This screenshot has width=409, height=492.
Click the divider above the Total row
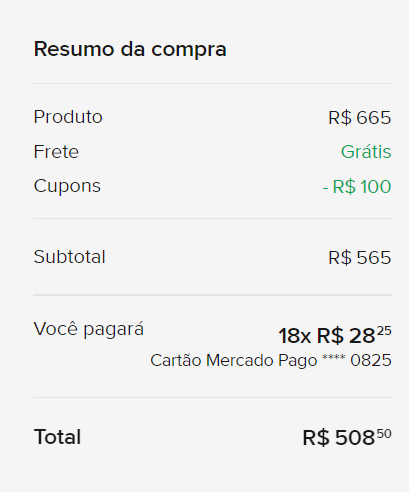pos(212,397)
